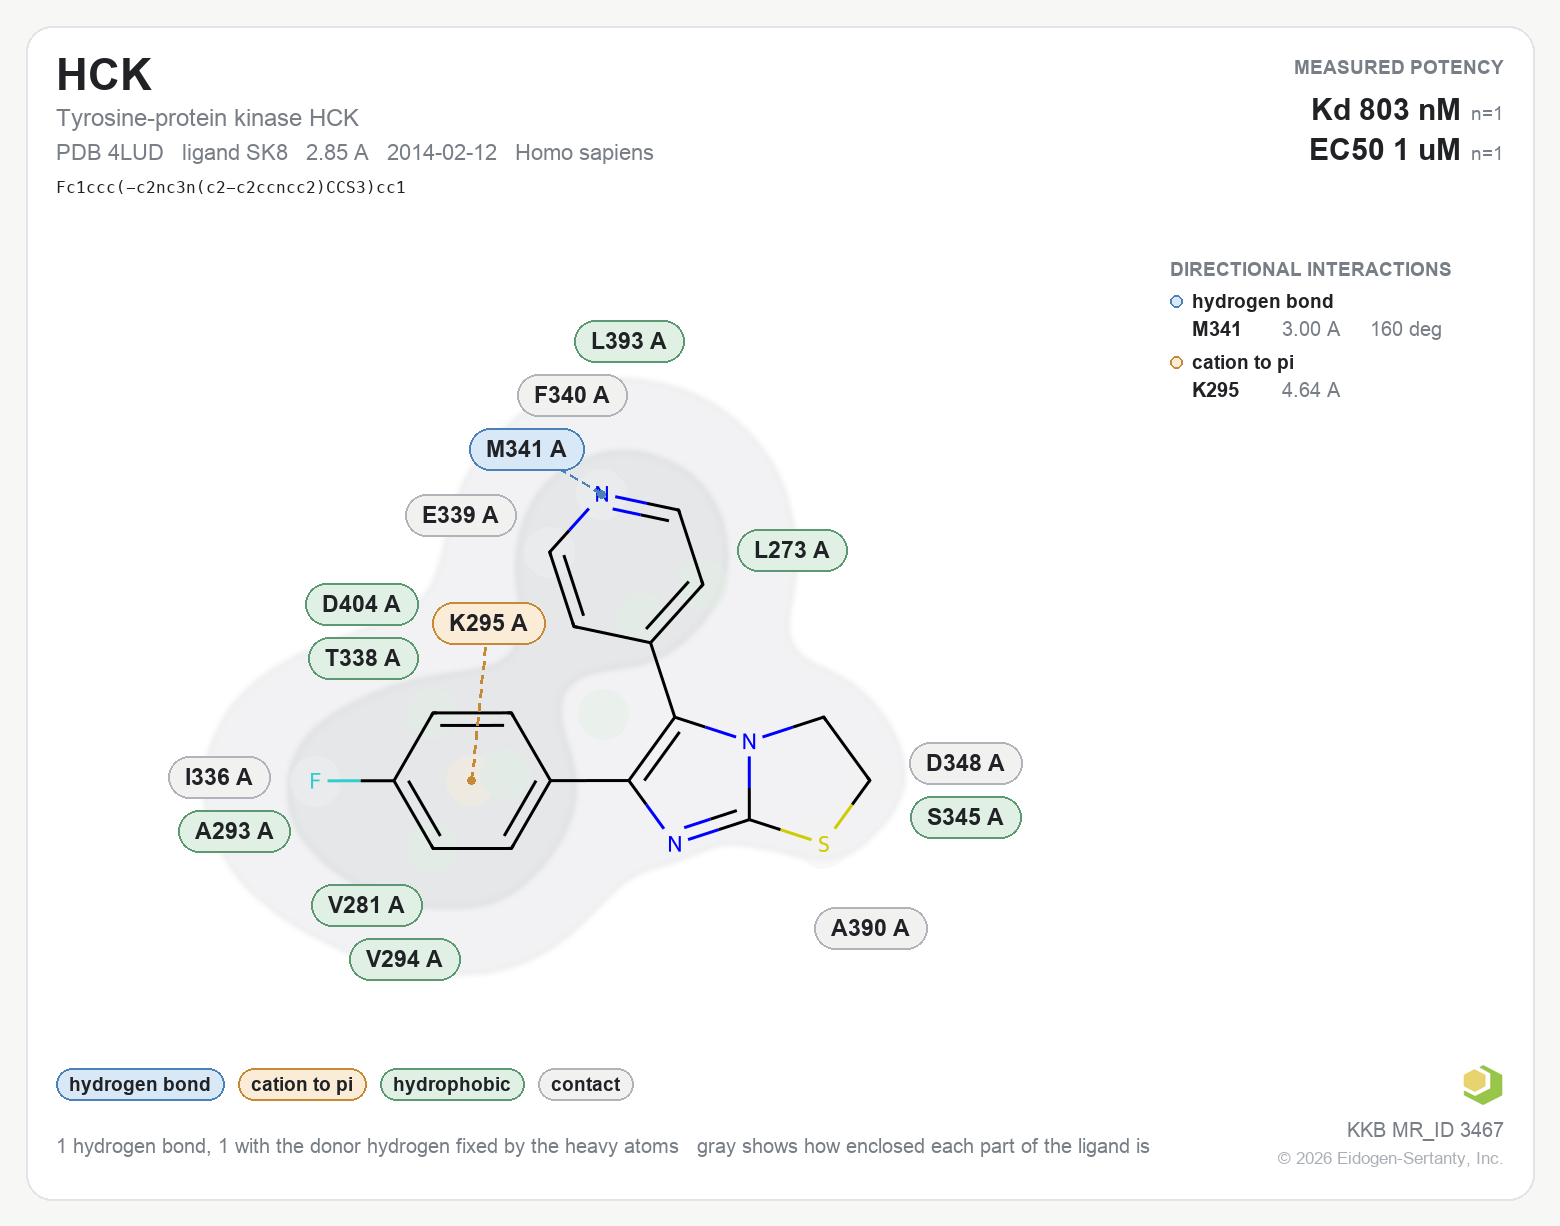Click the cation to pi legend circle marker

click(x=1176, y=363)
